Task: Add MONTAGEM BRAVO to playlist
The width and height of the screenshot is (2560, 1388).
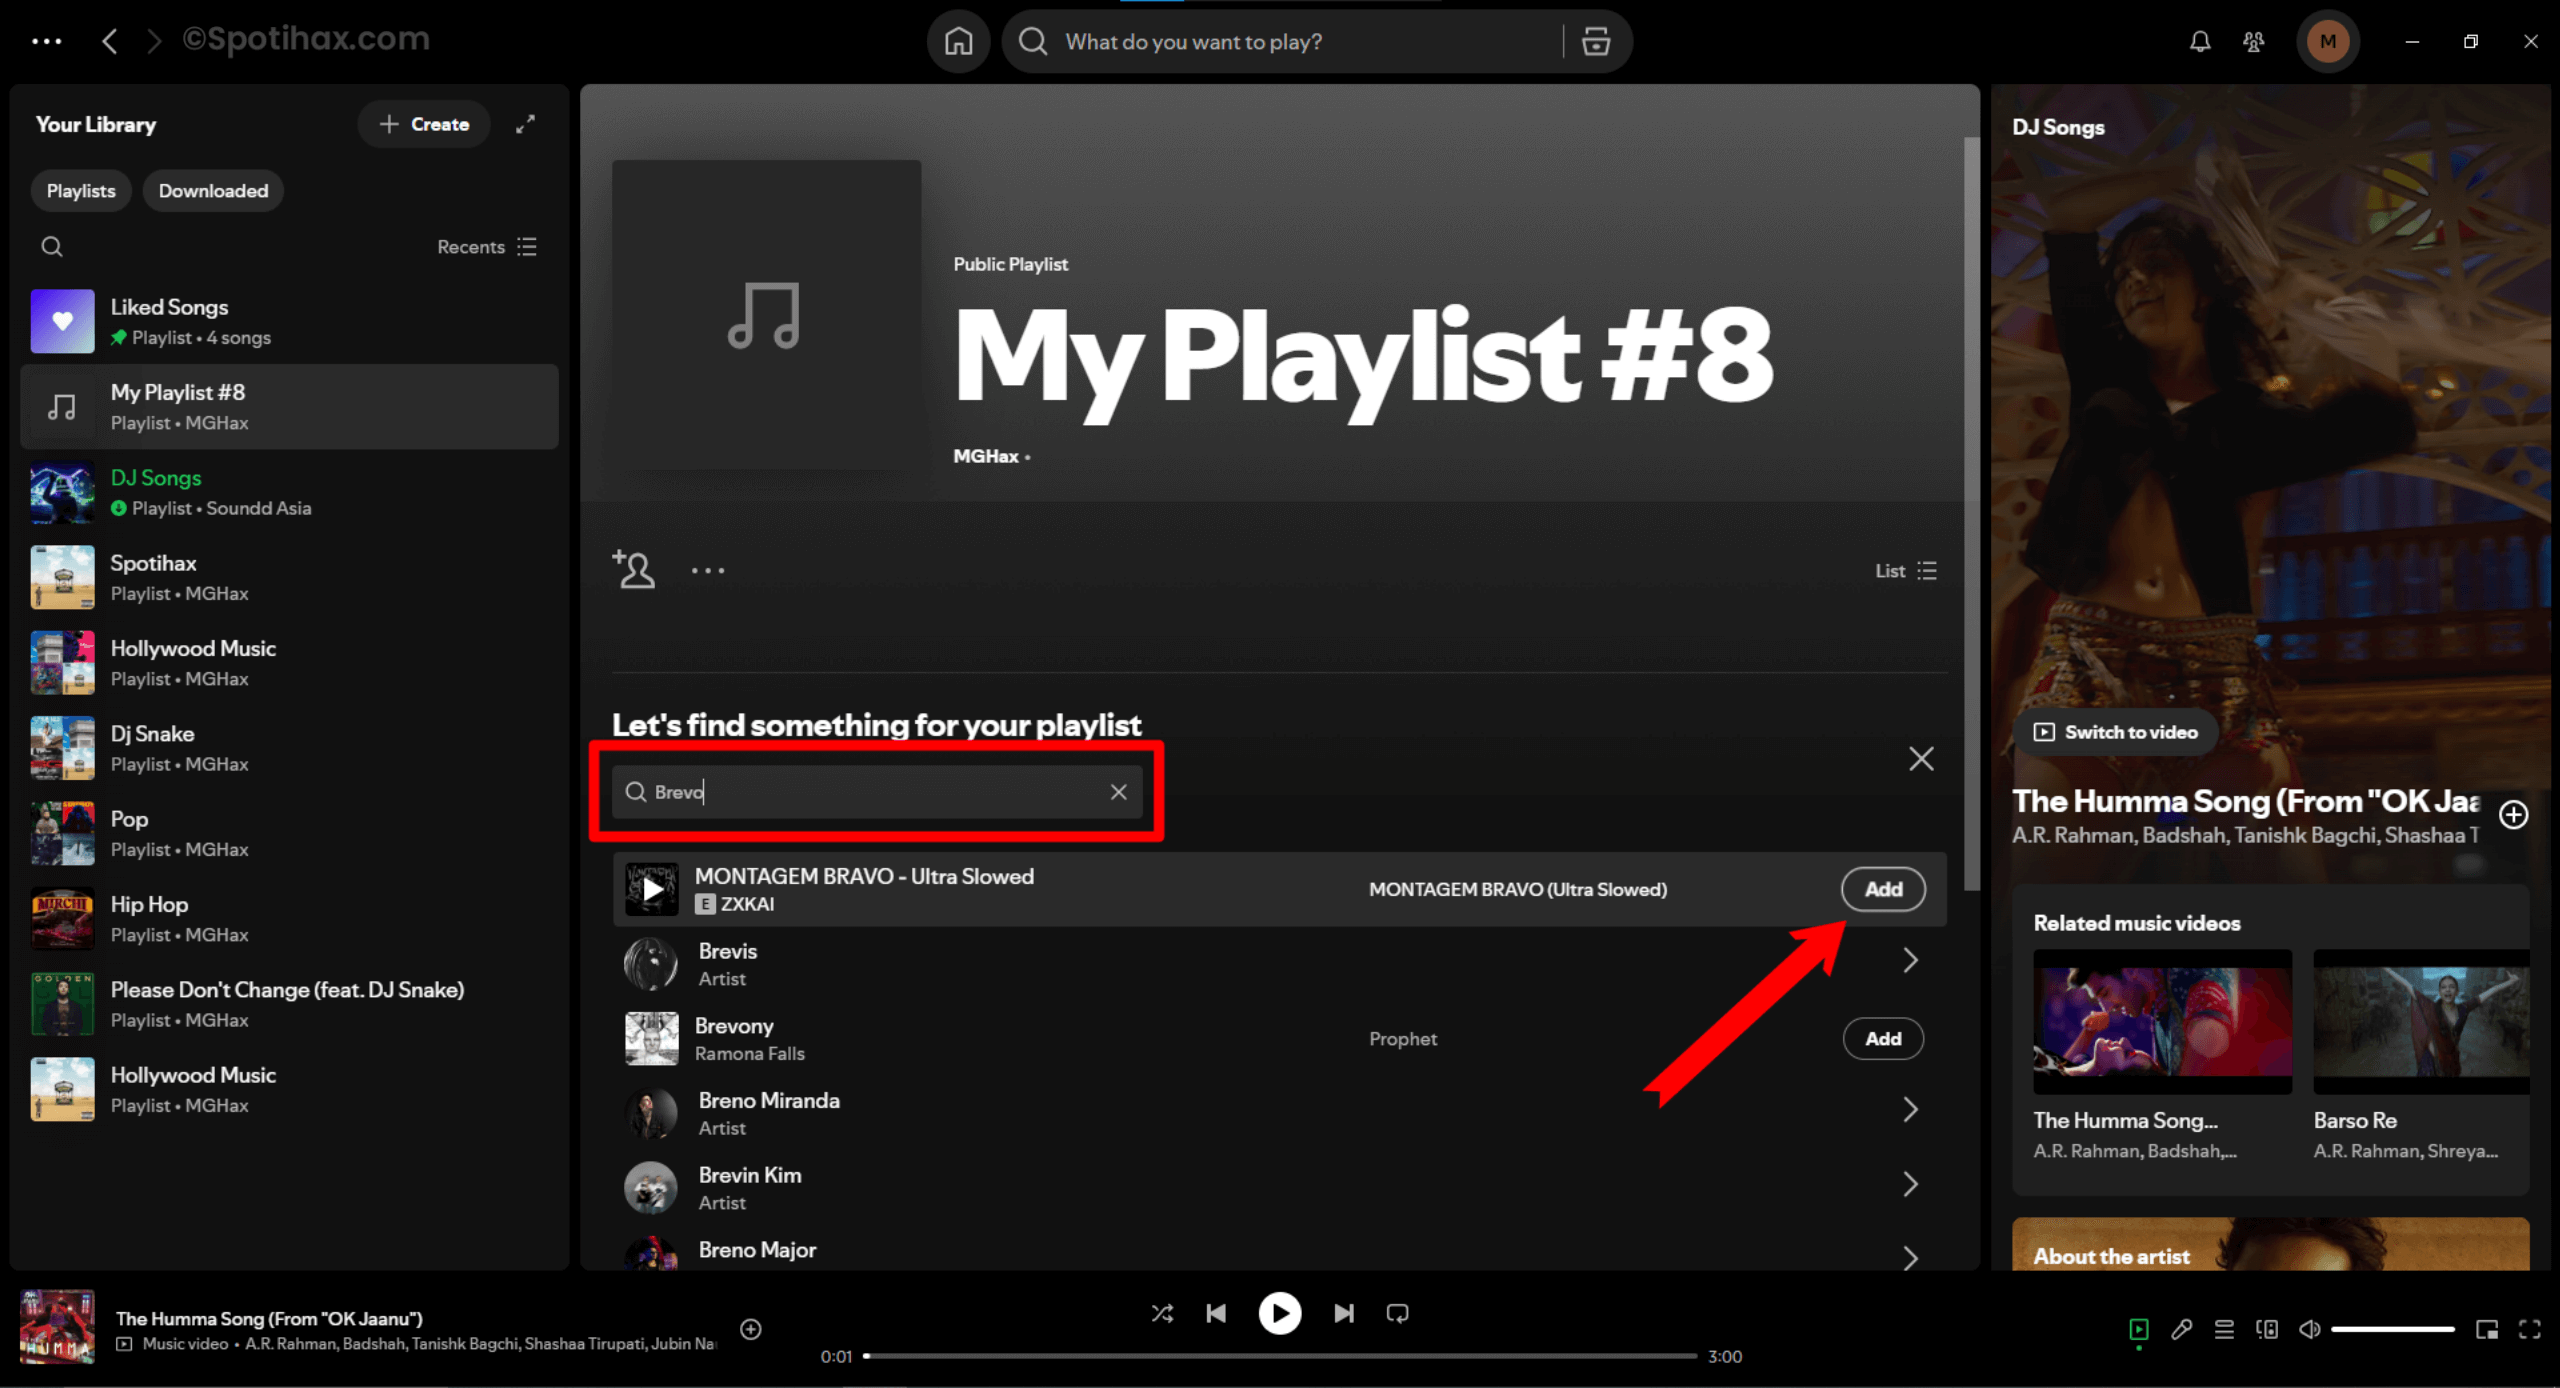Action: coord(1883,889)
